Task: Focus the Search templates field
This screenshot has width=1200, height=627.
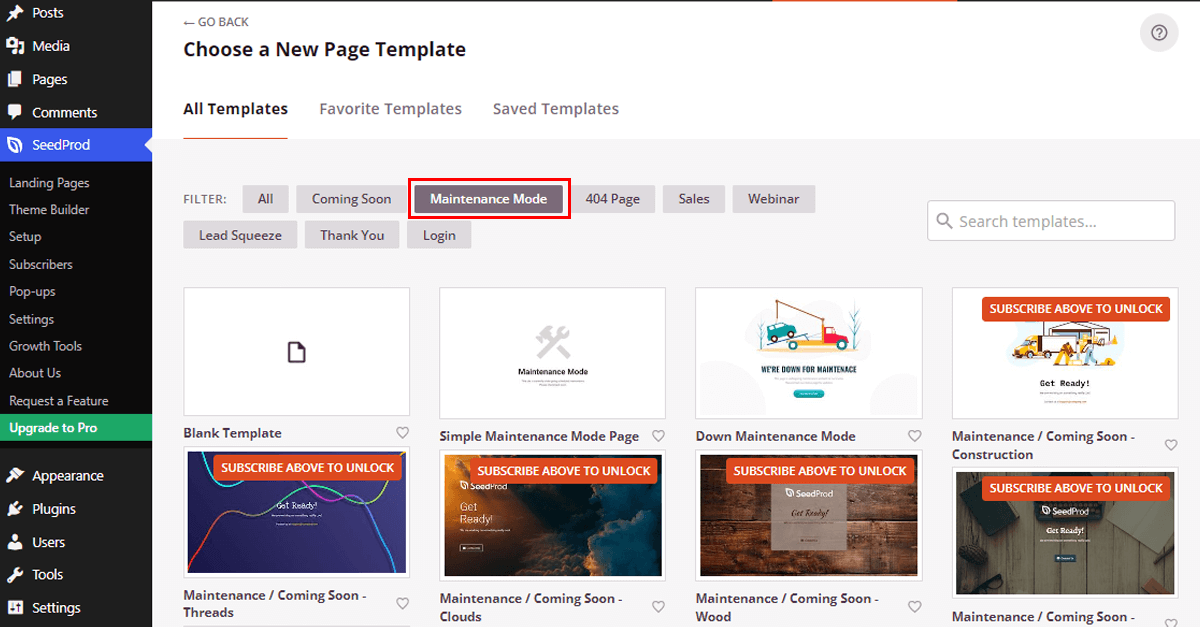Action: click(x=1051, y=221)
